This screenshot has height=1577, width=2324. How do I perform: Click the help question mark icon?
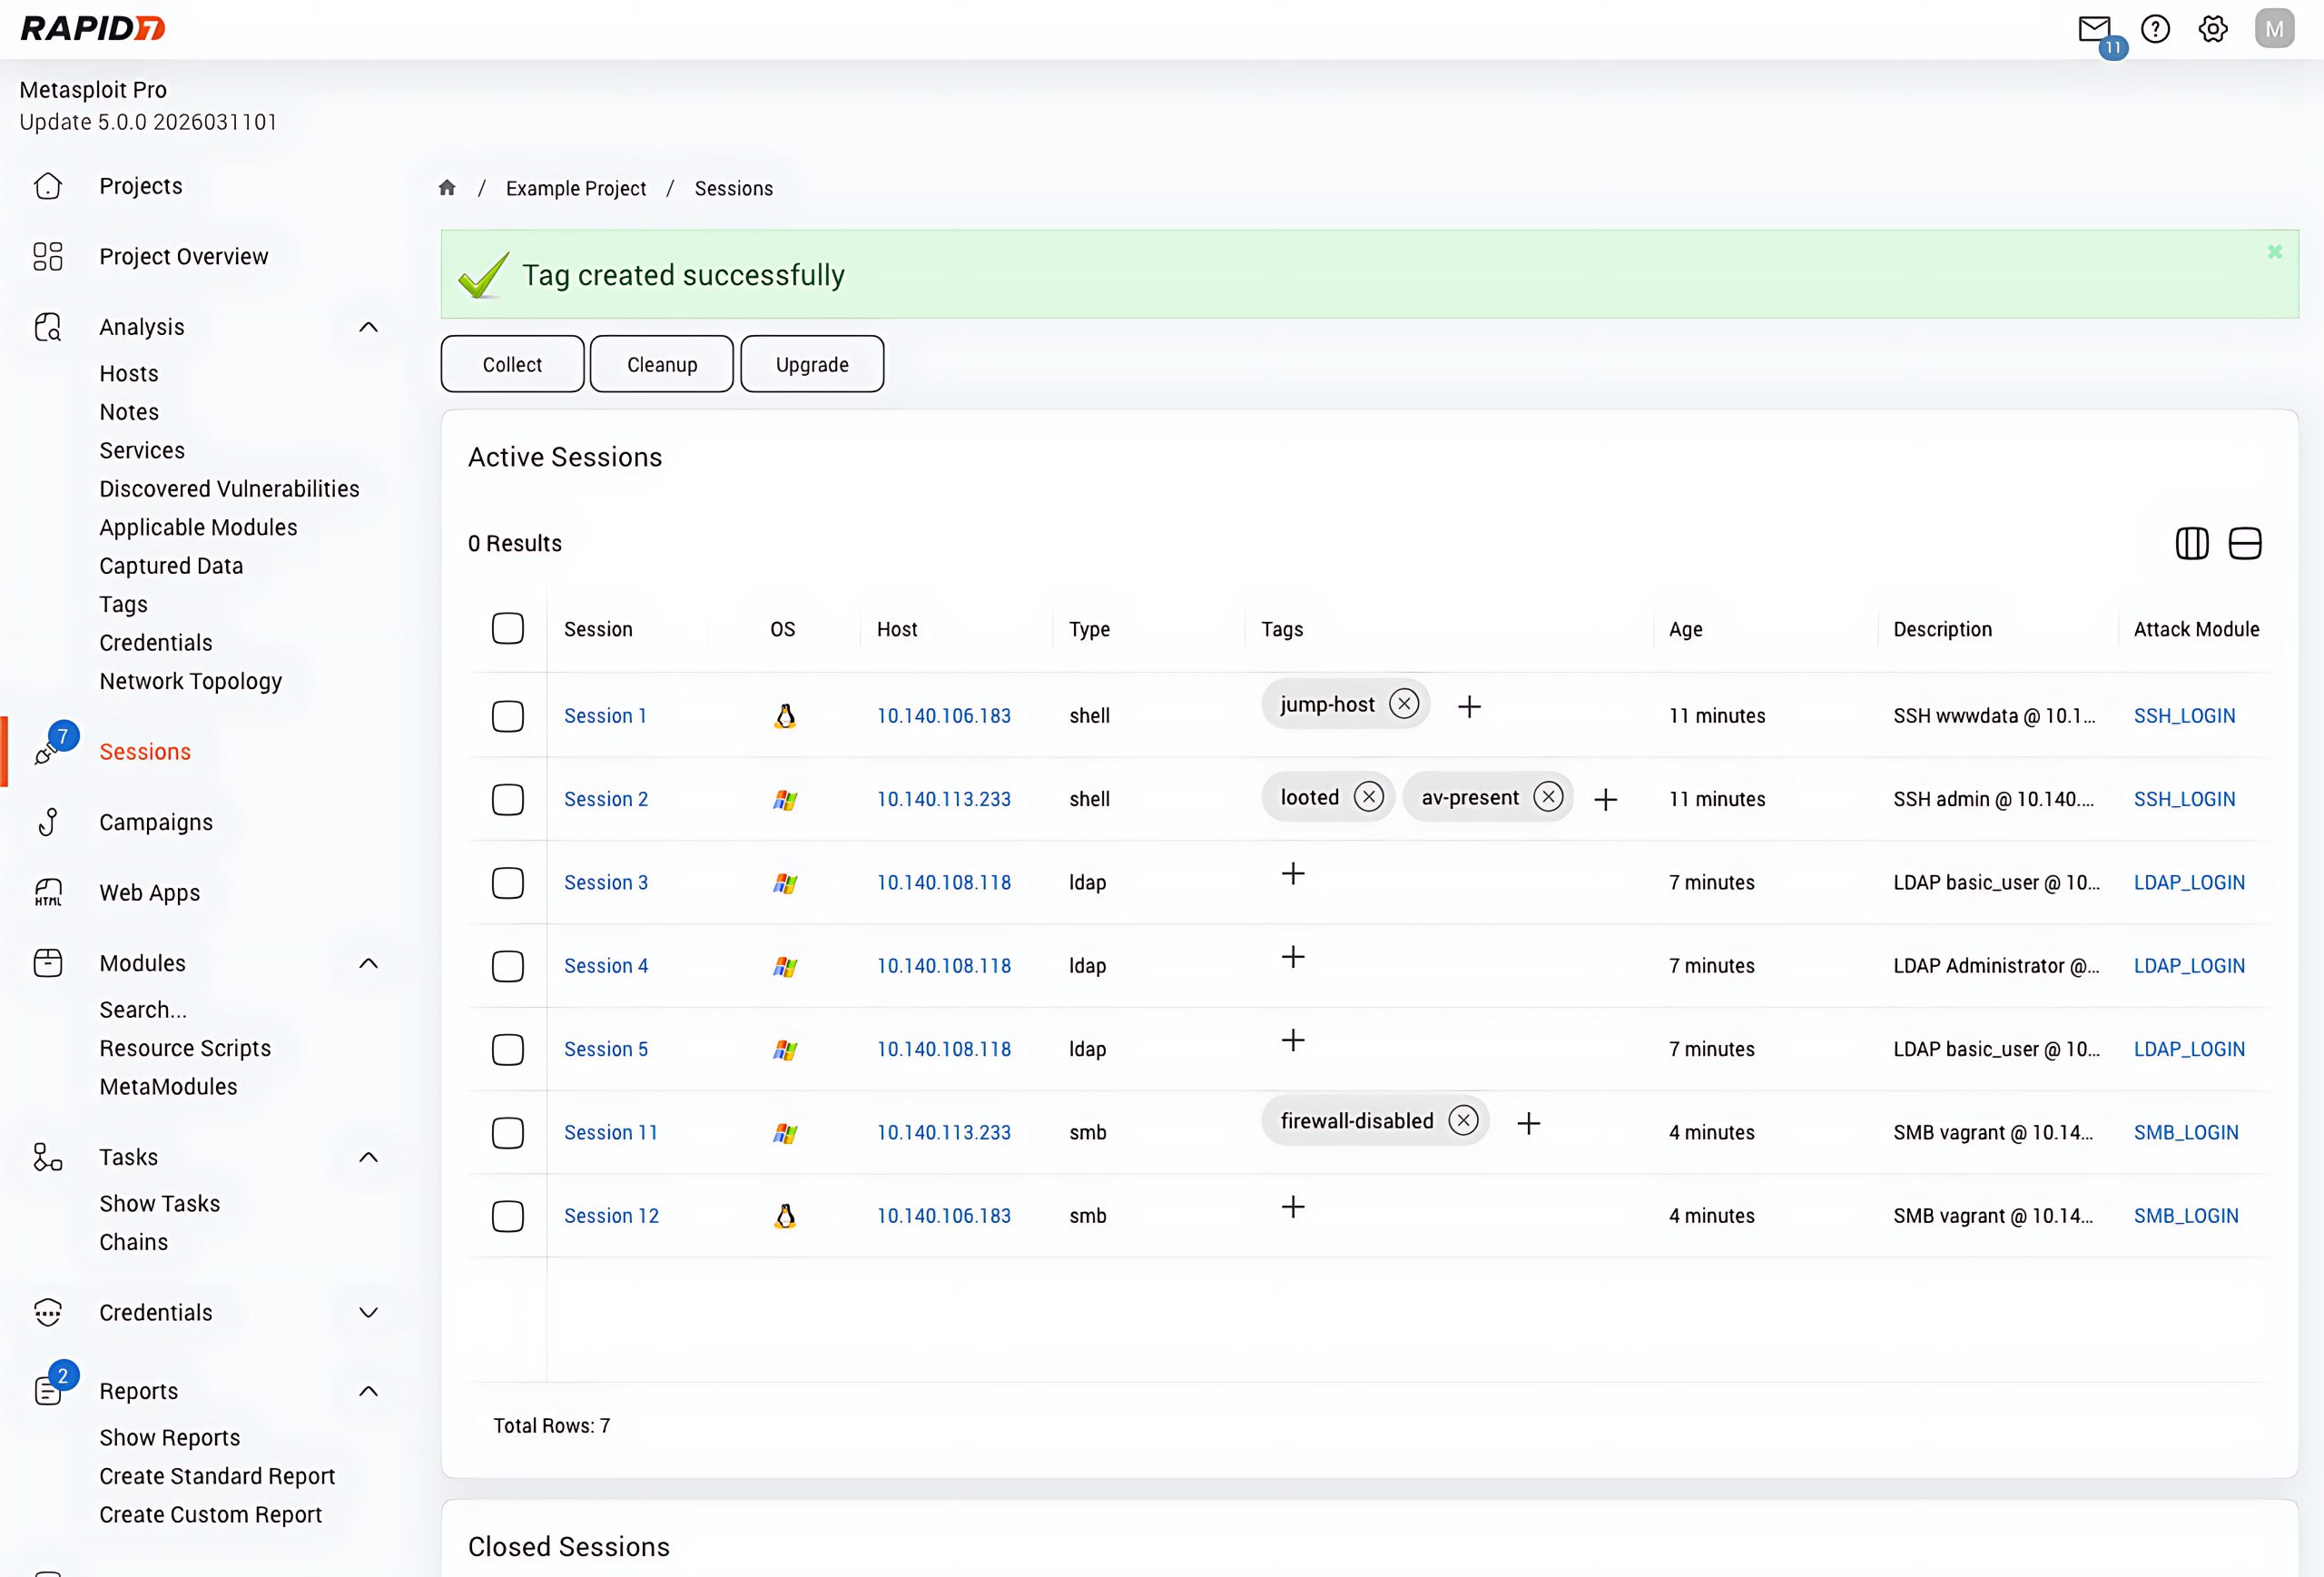2155,29
